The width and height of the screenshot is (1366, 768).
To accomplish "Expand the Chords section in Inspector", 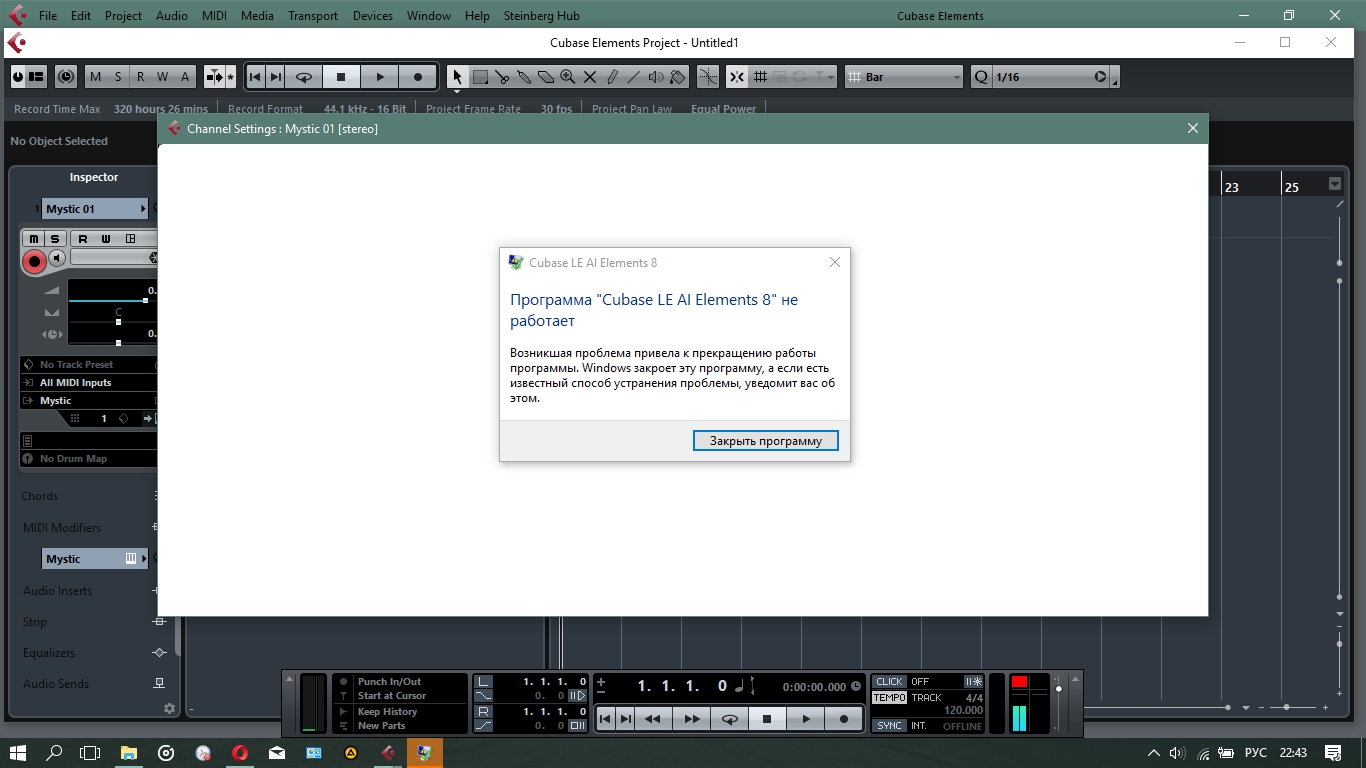I will coord(40,496).
